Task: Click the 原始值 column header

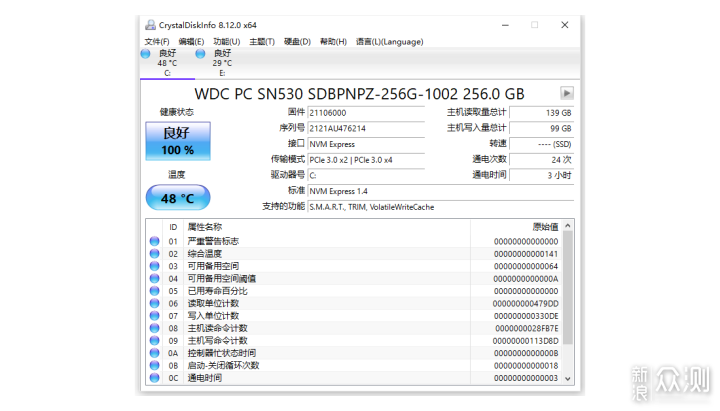Action: (516, 227)
